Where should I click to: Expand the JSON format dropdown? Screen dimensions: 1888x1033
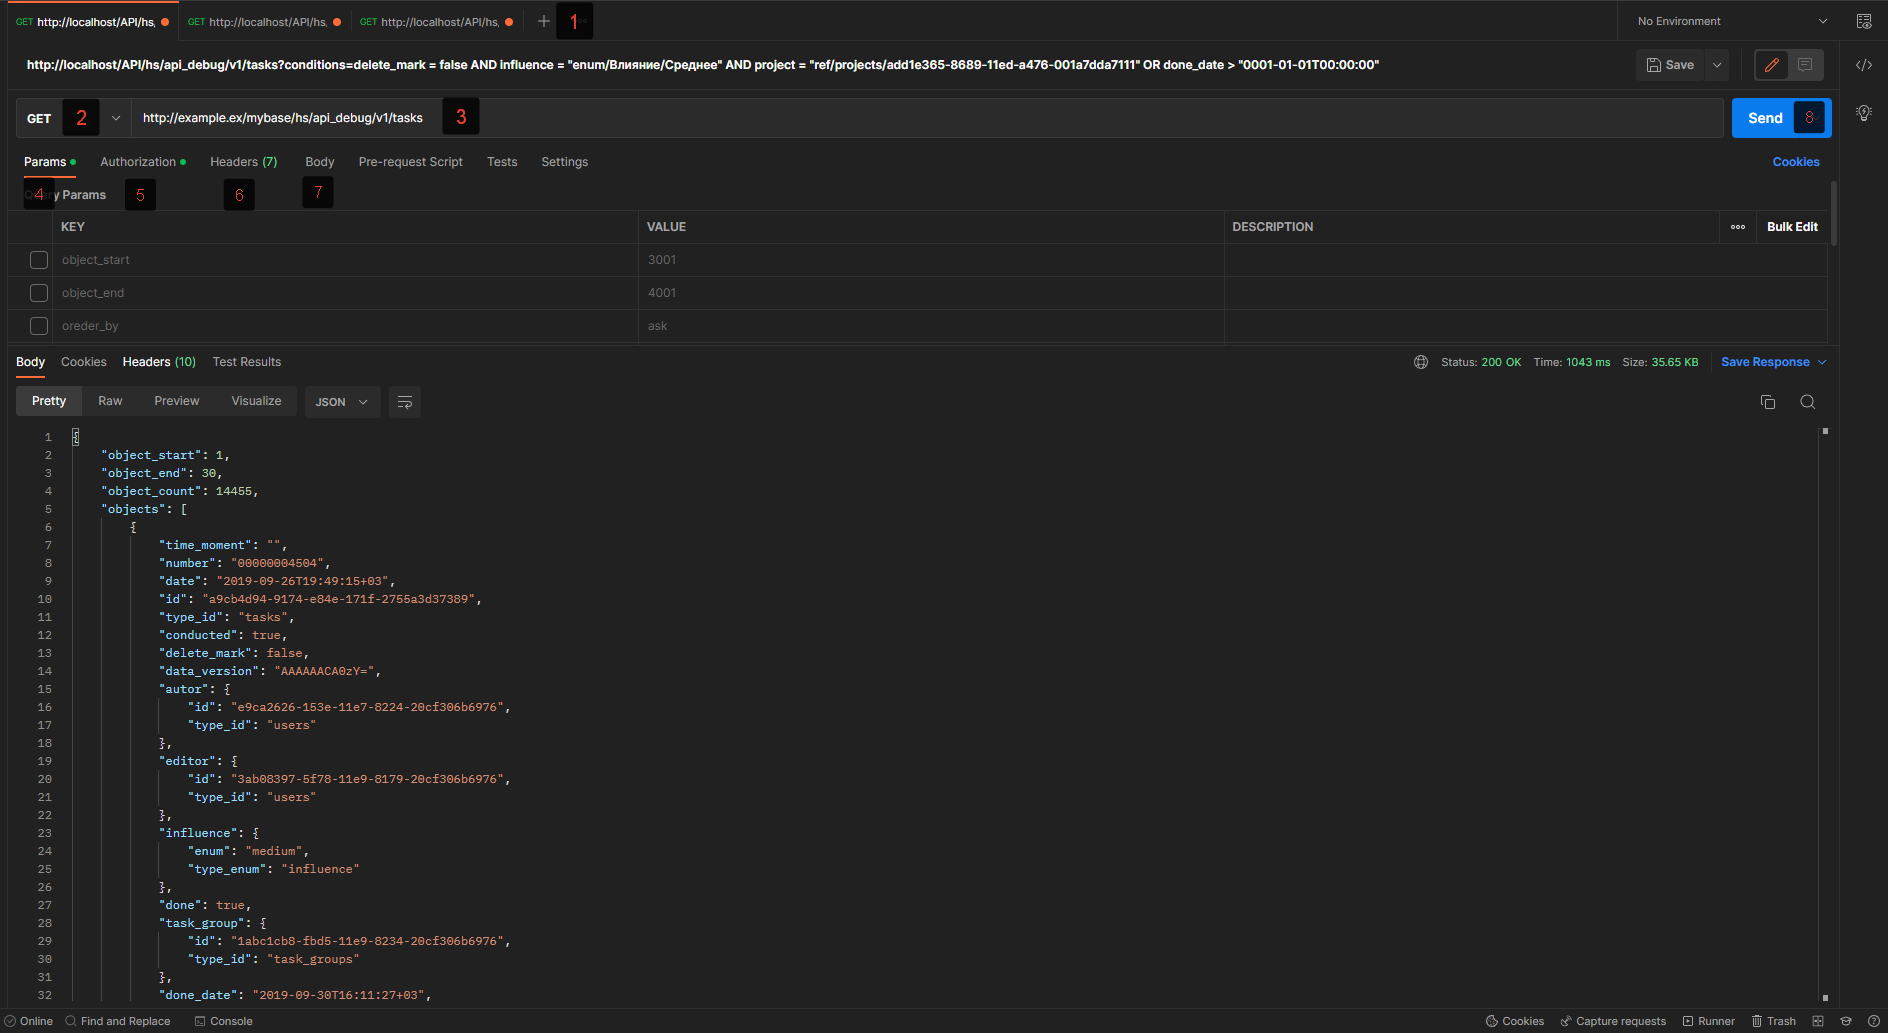(x=342, y=402)
